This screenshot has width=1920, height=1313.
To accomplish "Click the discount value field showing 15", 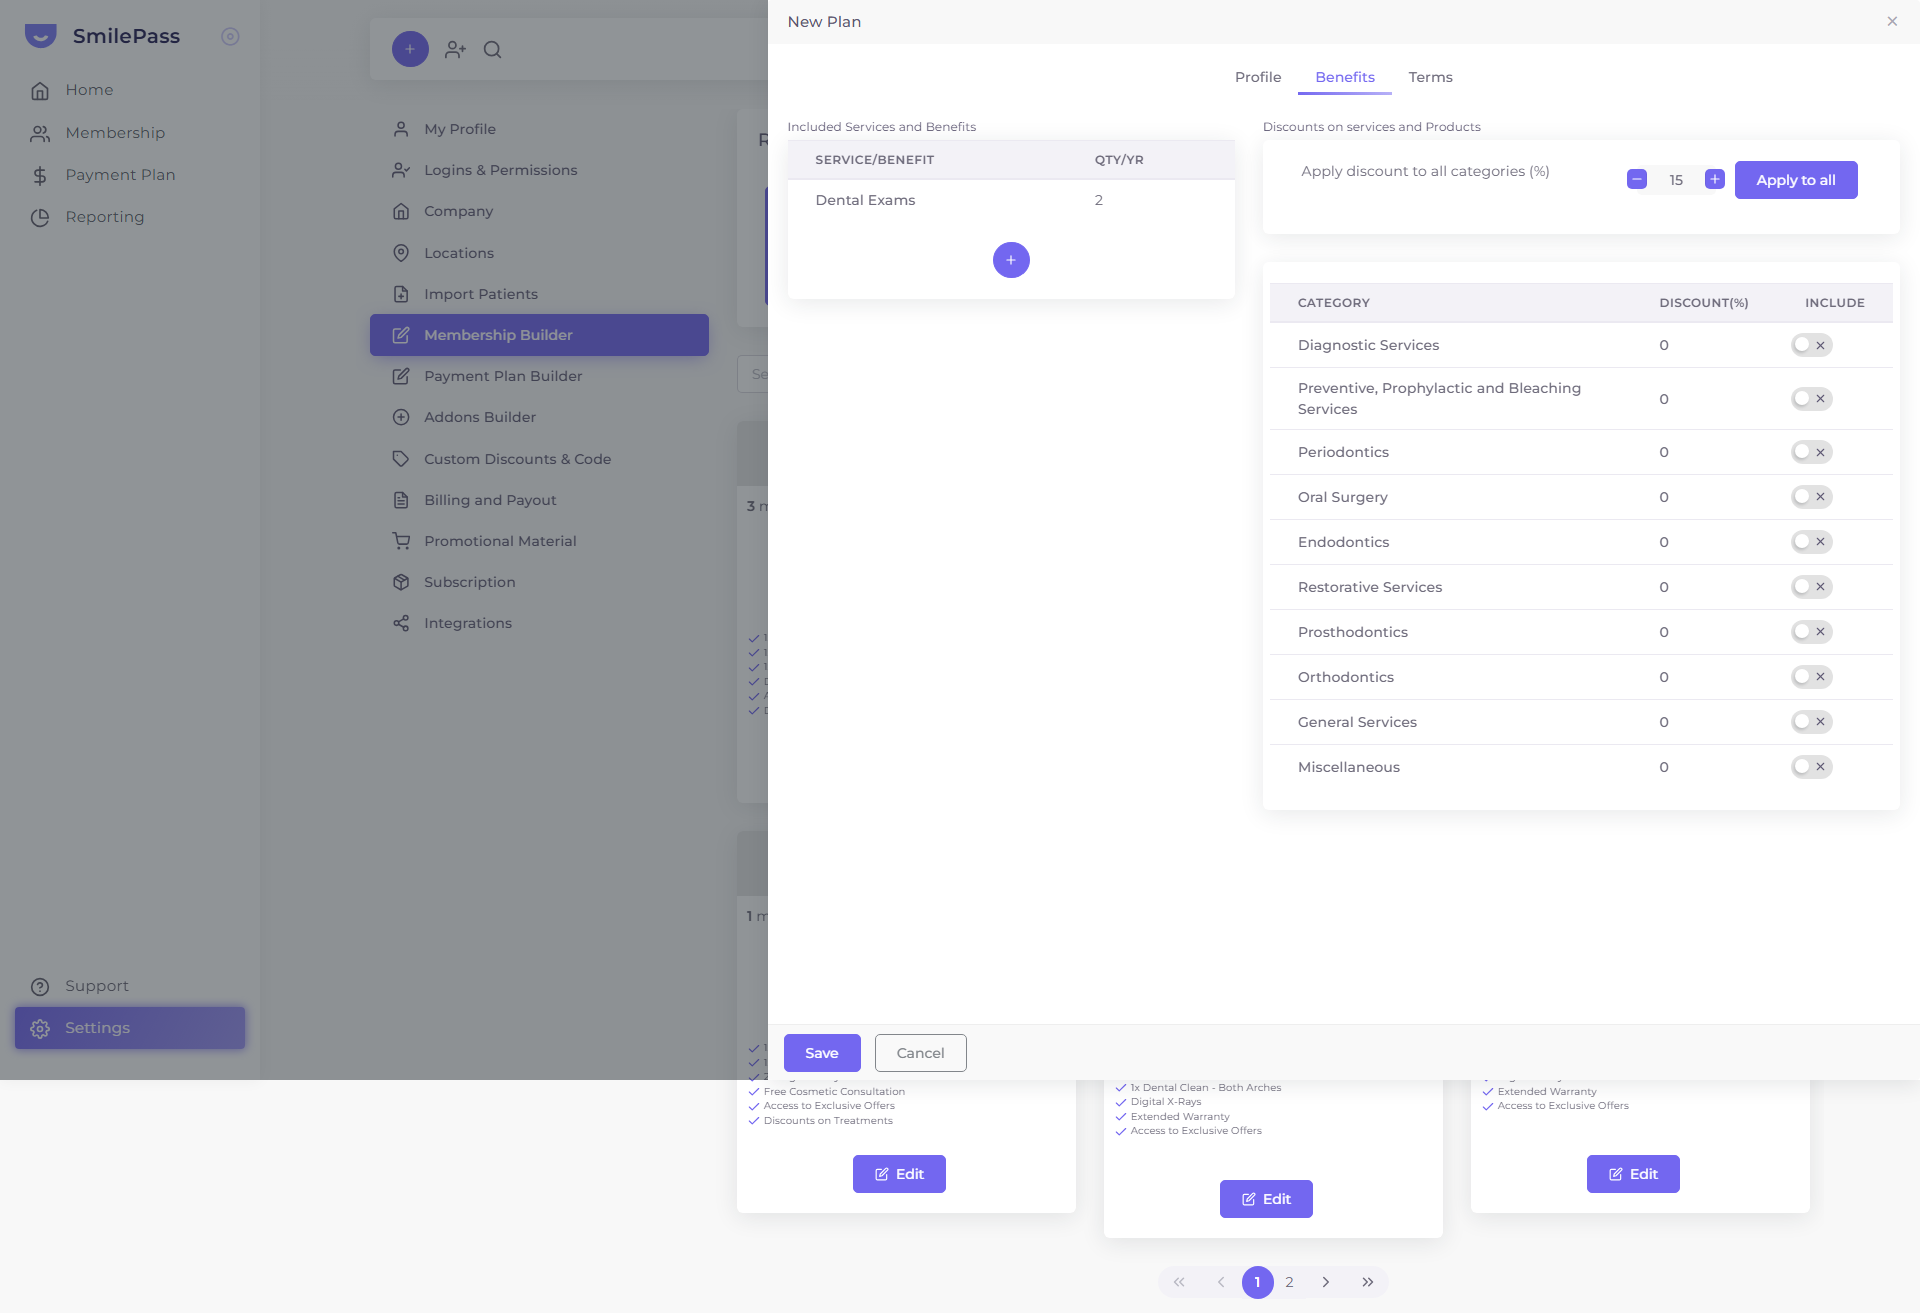I will (1676, 180).
